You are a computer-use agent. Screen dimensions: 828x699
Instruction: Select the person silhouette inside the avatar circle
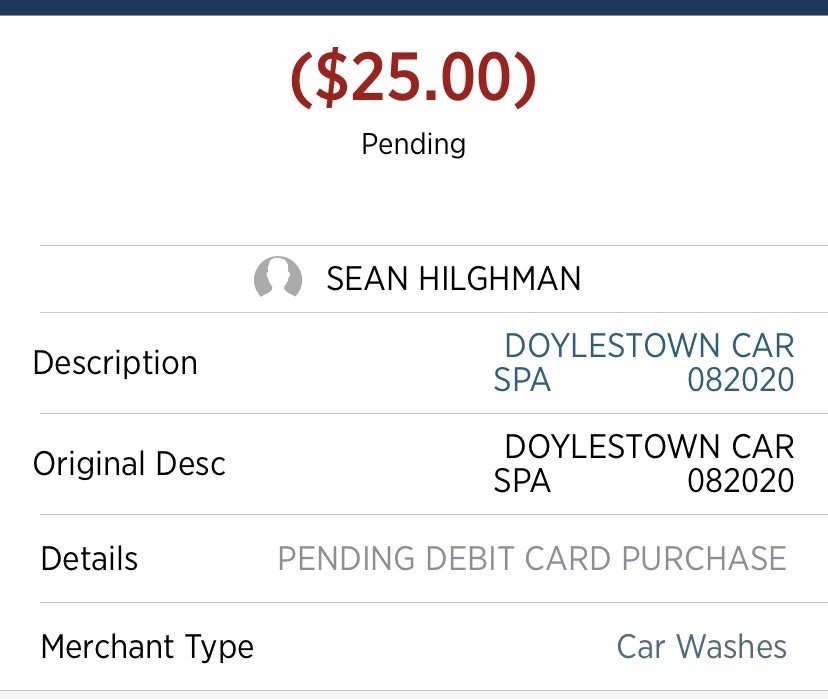(277, 278)
